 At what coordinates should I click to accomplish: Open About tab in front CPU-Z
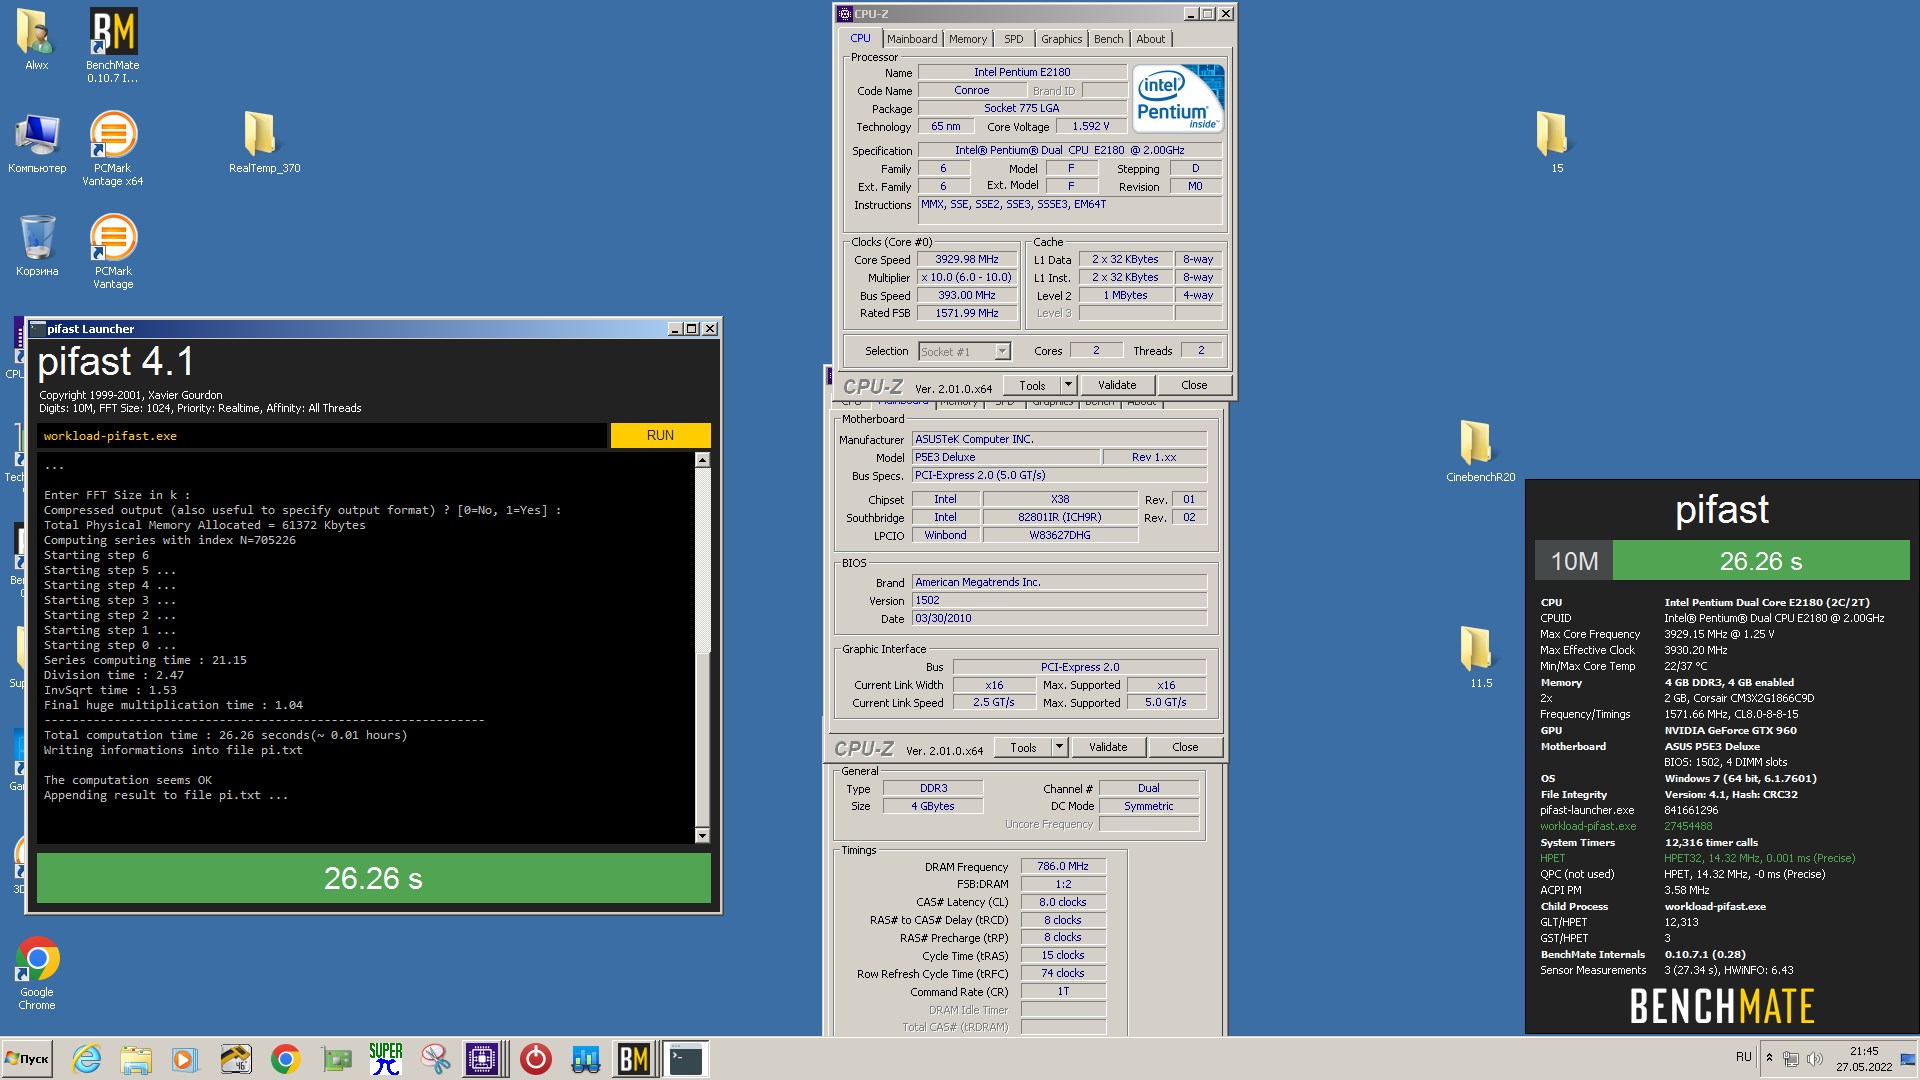1150,39
